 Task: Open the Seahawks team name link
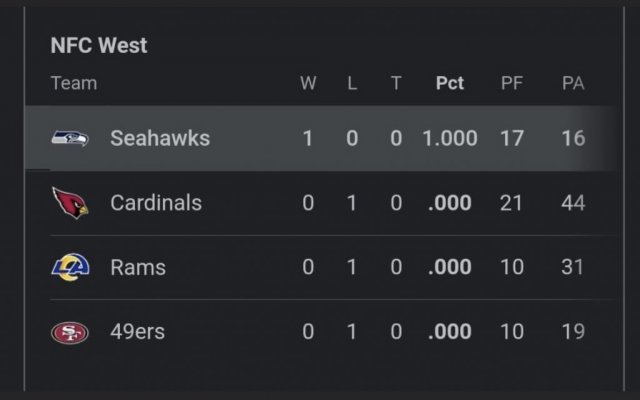click(x=160, y=138)
